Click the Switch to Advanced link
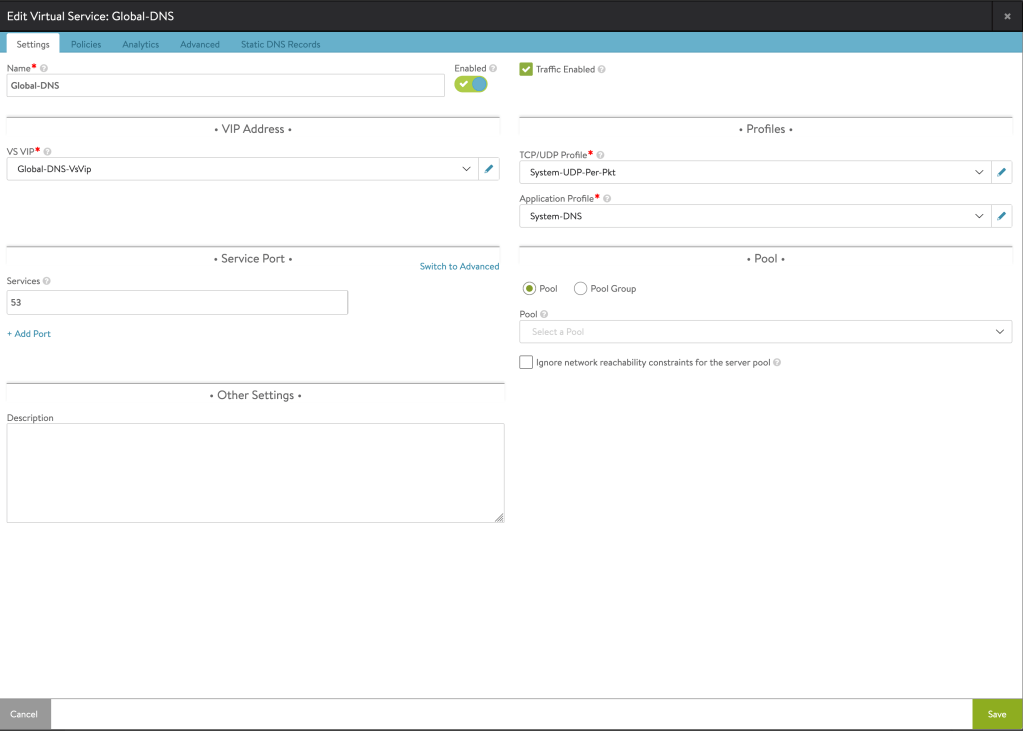The width and height of the screenshot is (1023, 731). (459, 266)
